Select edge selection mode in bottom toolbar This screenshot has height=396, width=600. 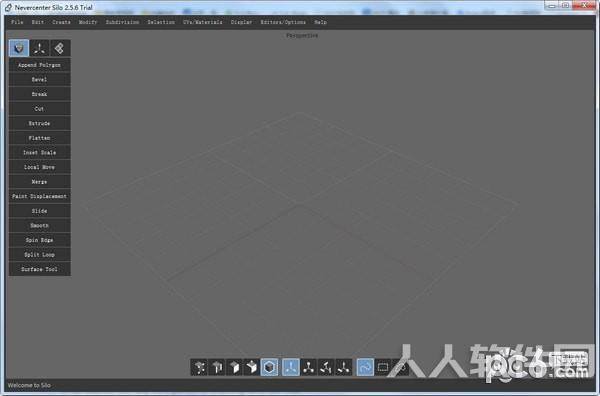[217, 367]
